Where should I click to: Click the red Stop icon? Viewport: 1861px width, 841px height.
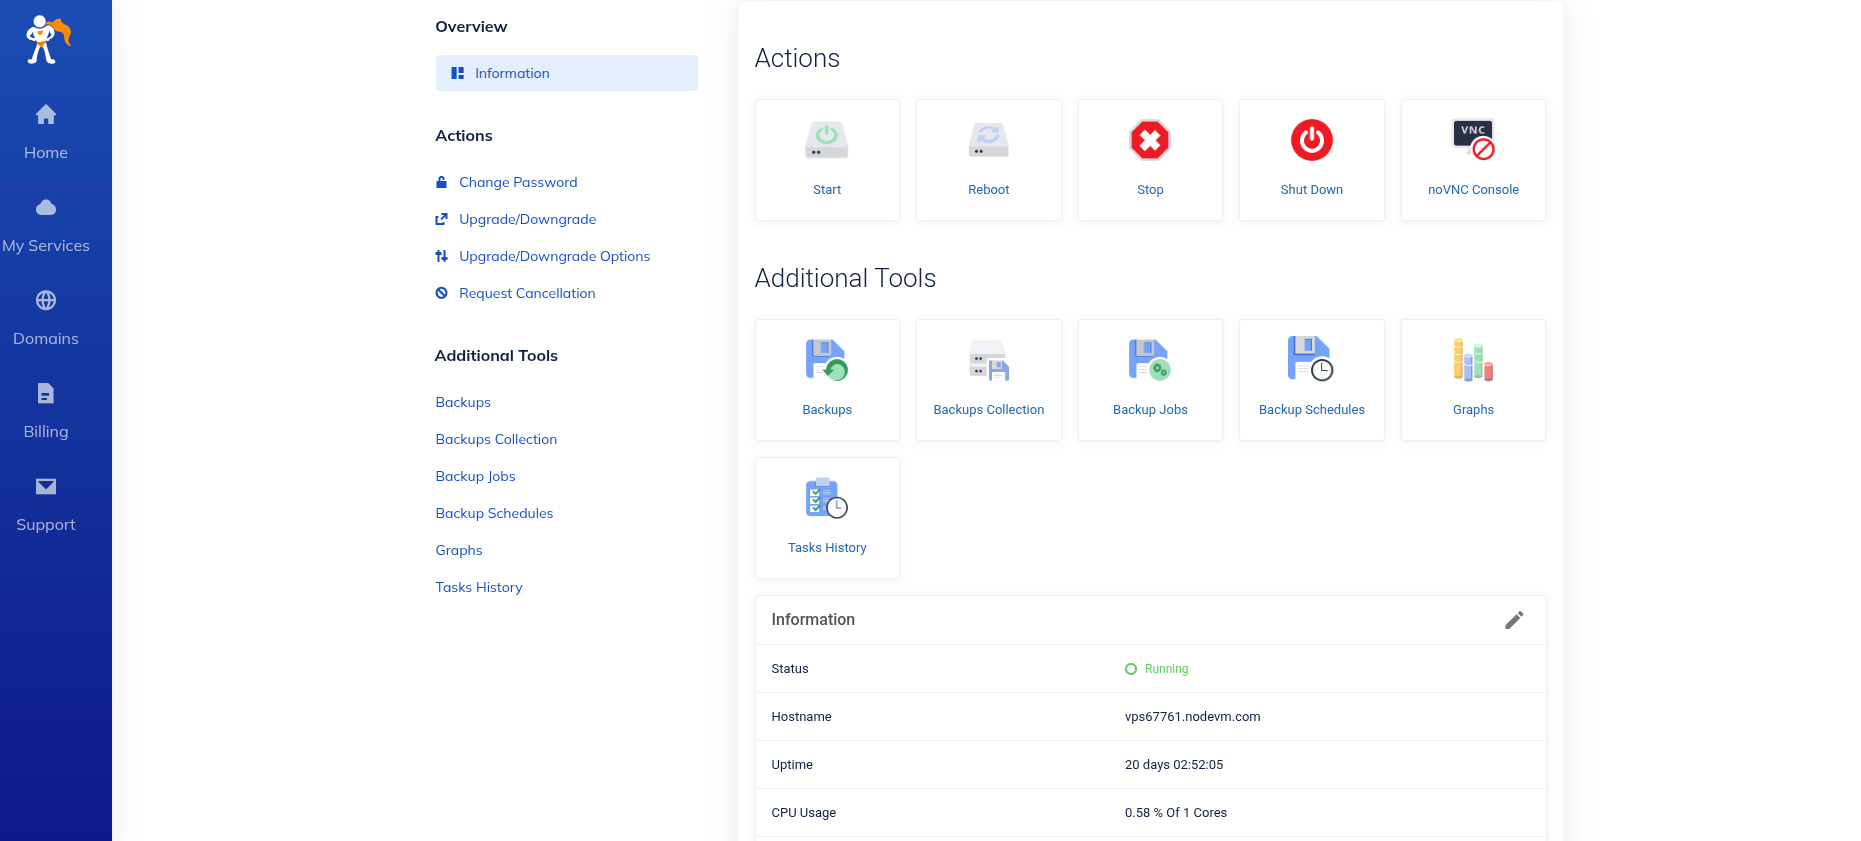click(1150, 140)
